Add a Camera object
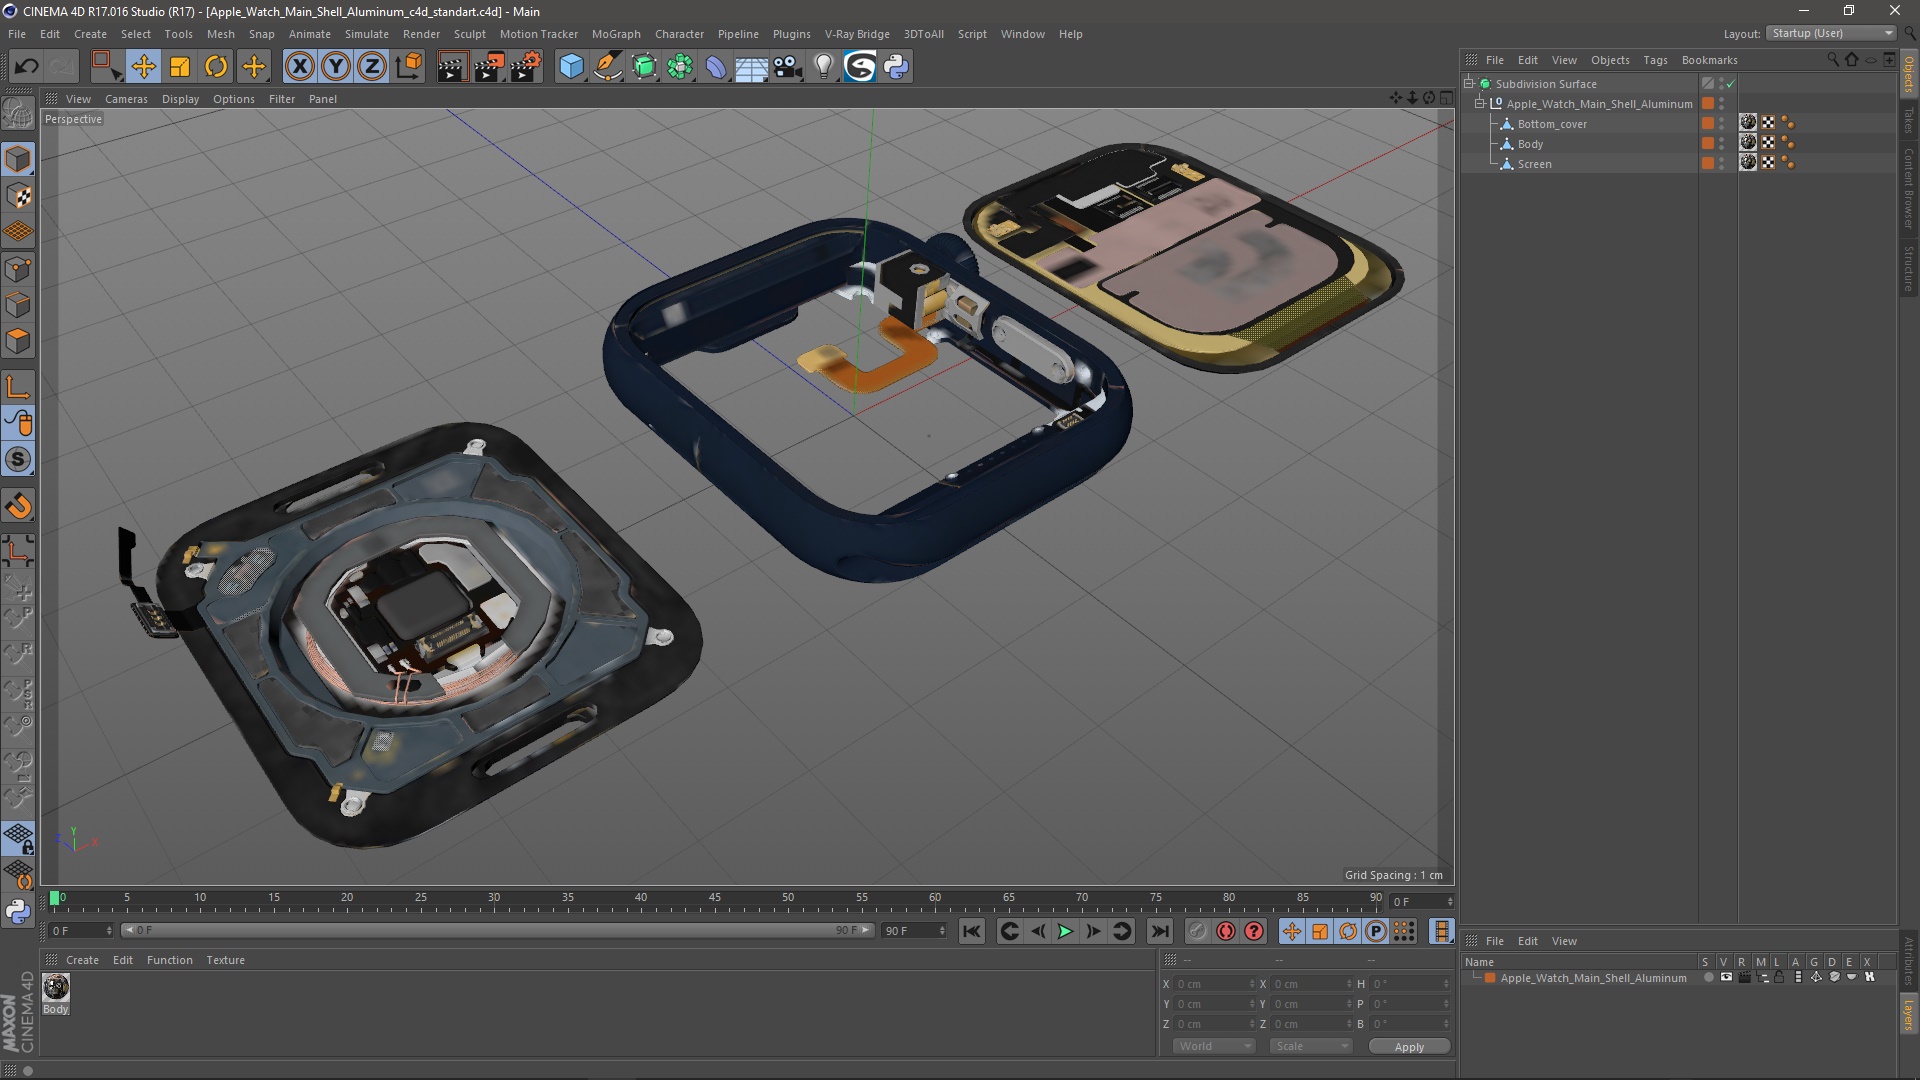This screenshot has width=1920, height=1080. coord(788,67)
